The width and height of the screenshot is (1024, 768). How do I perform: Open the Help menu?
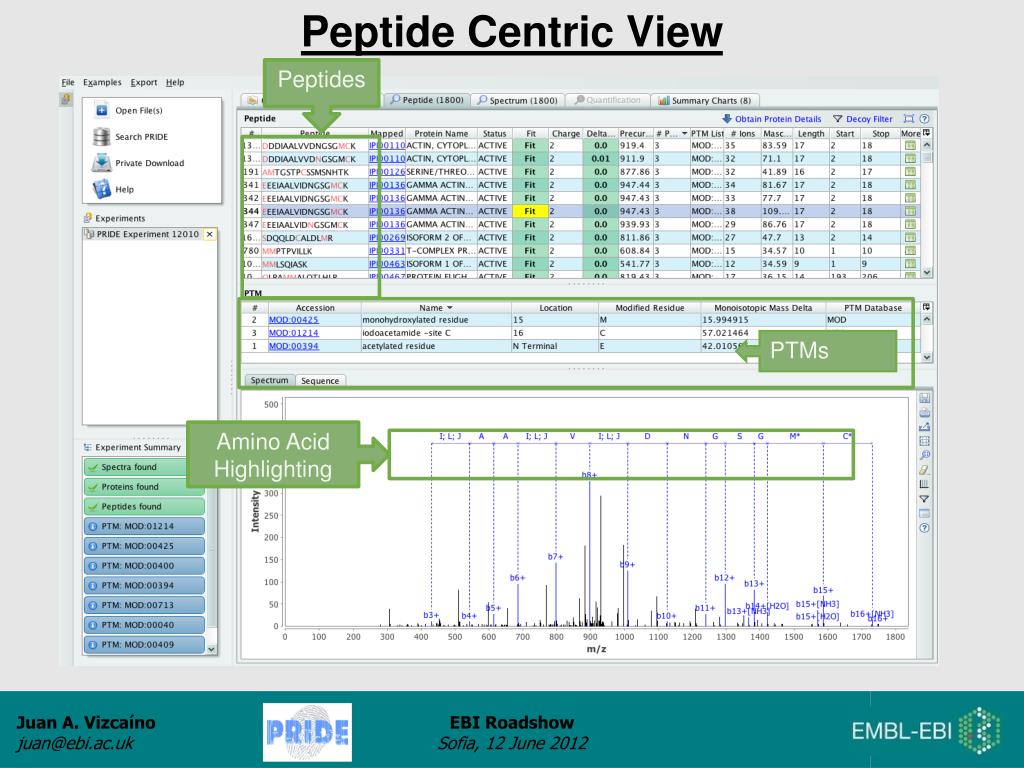[174, 82]
